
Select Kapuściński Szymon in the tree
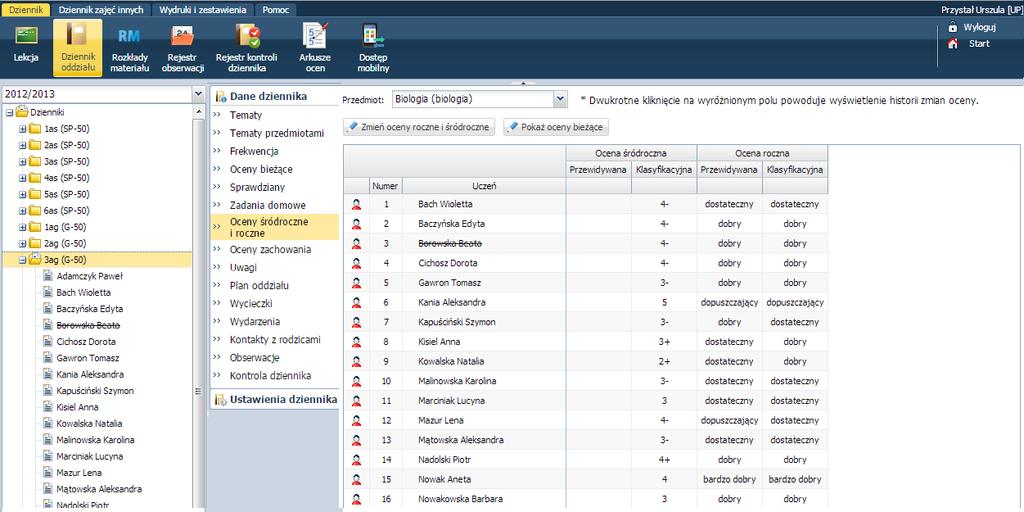[x=95, y=391]
